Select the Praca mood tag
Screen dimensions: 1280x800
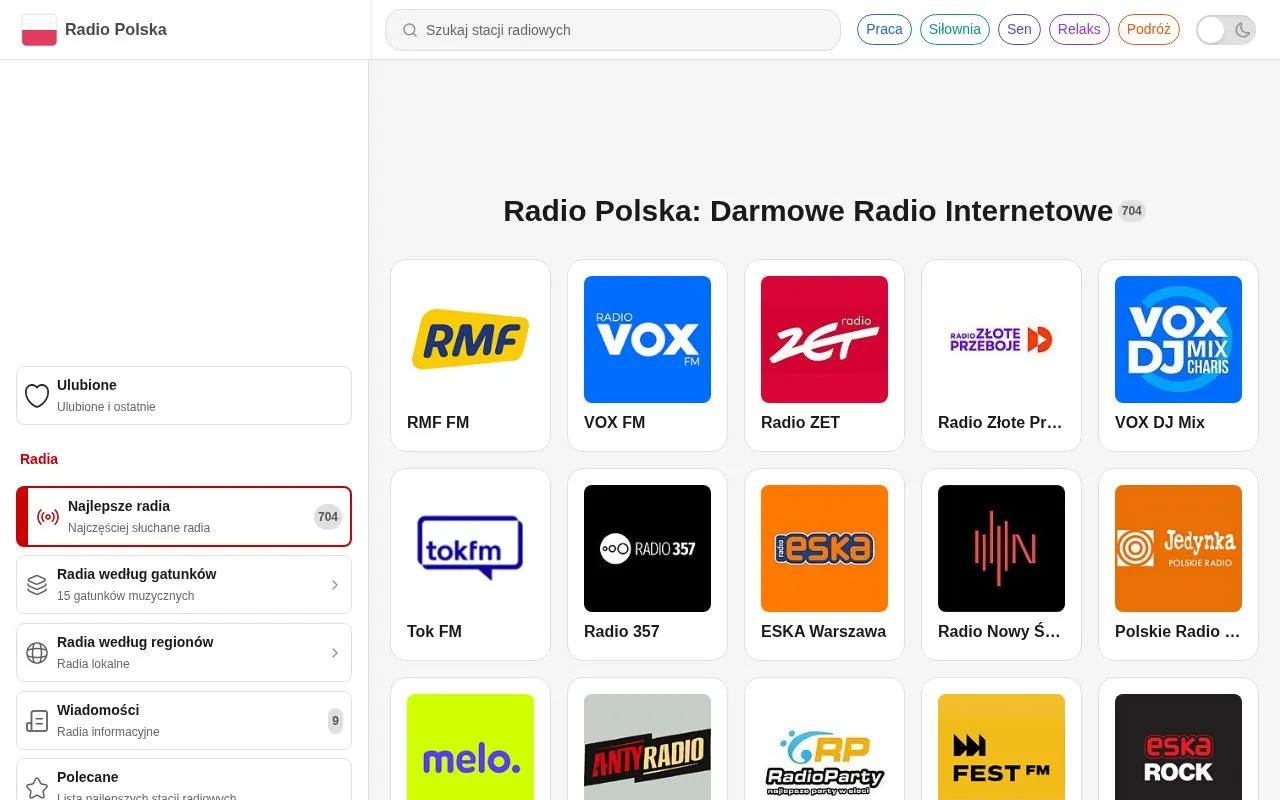click(x=884, y=29)
